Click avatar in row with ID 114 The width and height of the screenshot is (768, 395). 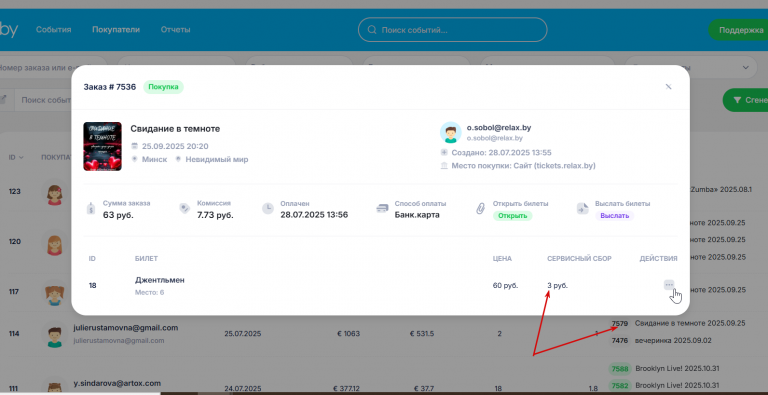(x=55, y=334)
